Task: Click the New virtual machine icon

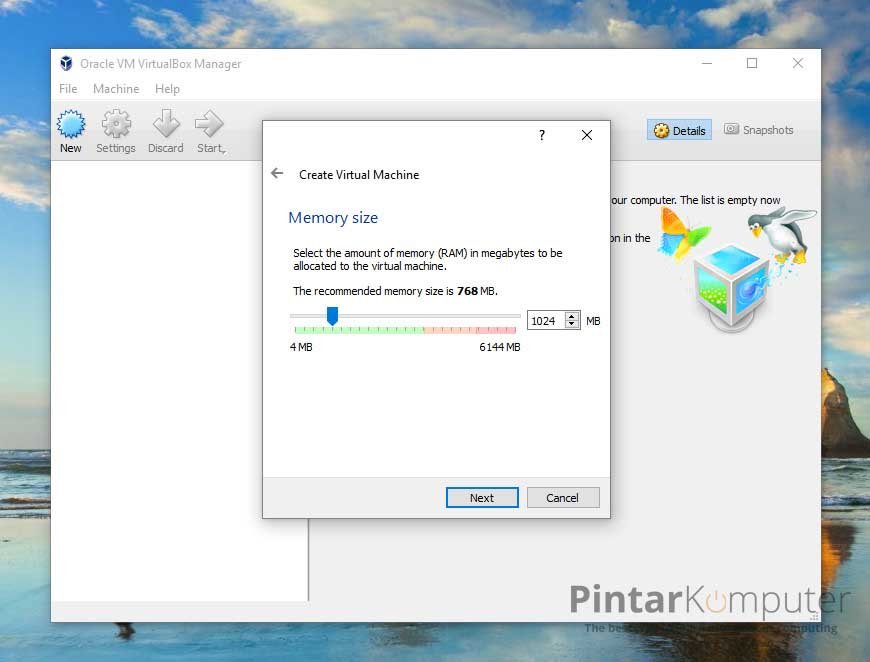Action: click(x=71, y=124)
